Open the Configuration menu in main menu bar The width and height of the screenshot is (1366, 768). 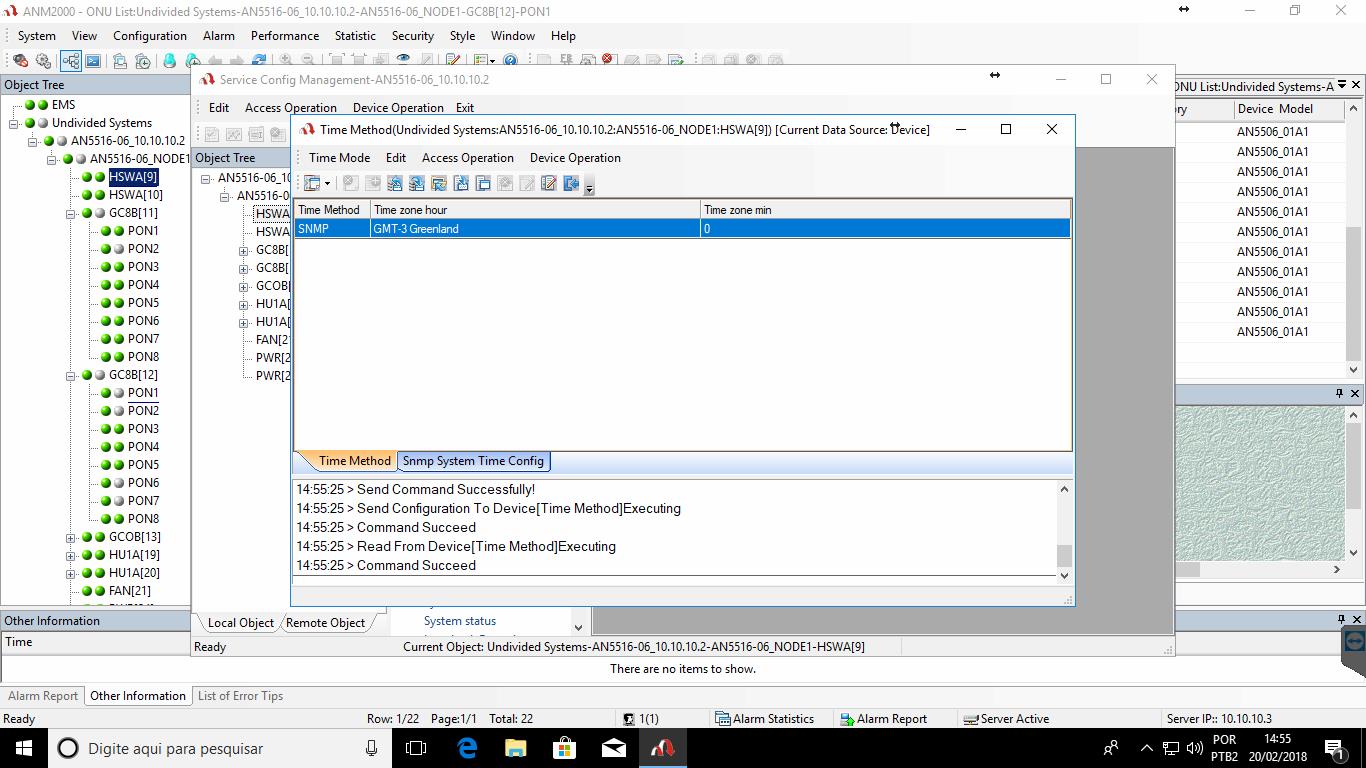[150, 36]
